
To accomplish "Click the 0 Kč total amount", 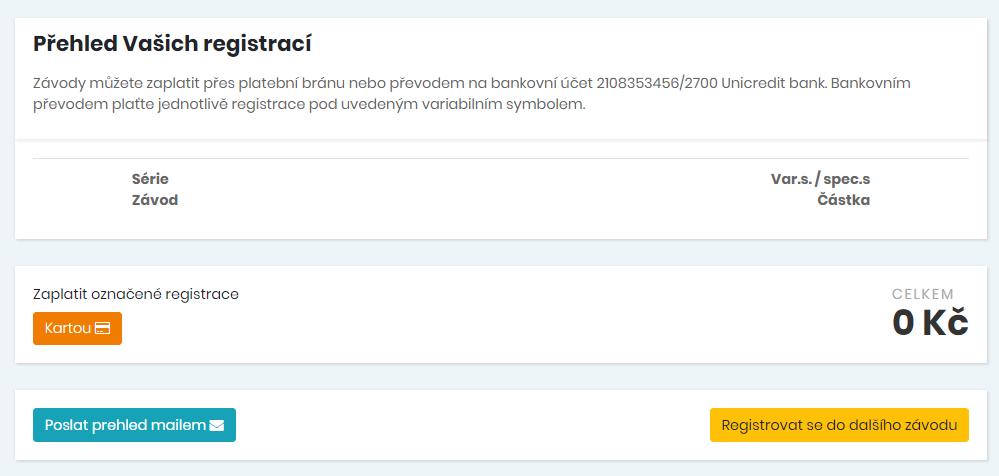I will click(x=930, y=322).
